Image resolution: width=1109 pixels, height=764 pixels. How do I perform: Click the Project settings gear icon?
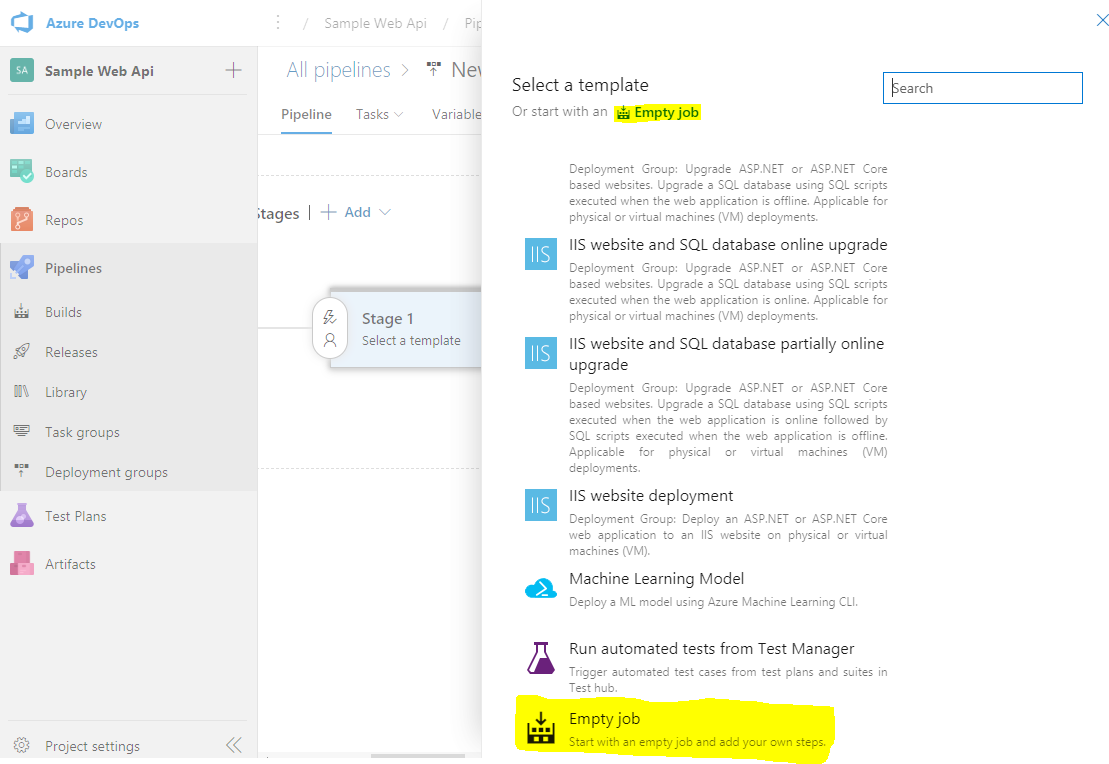(x=22, y=746)
